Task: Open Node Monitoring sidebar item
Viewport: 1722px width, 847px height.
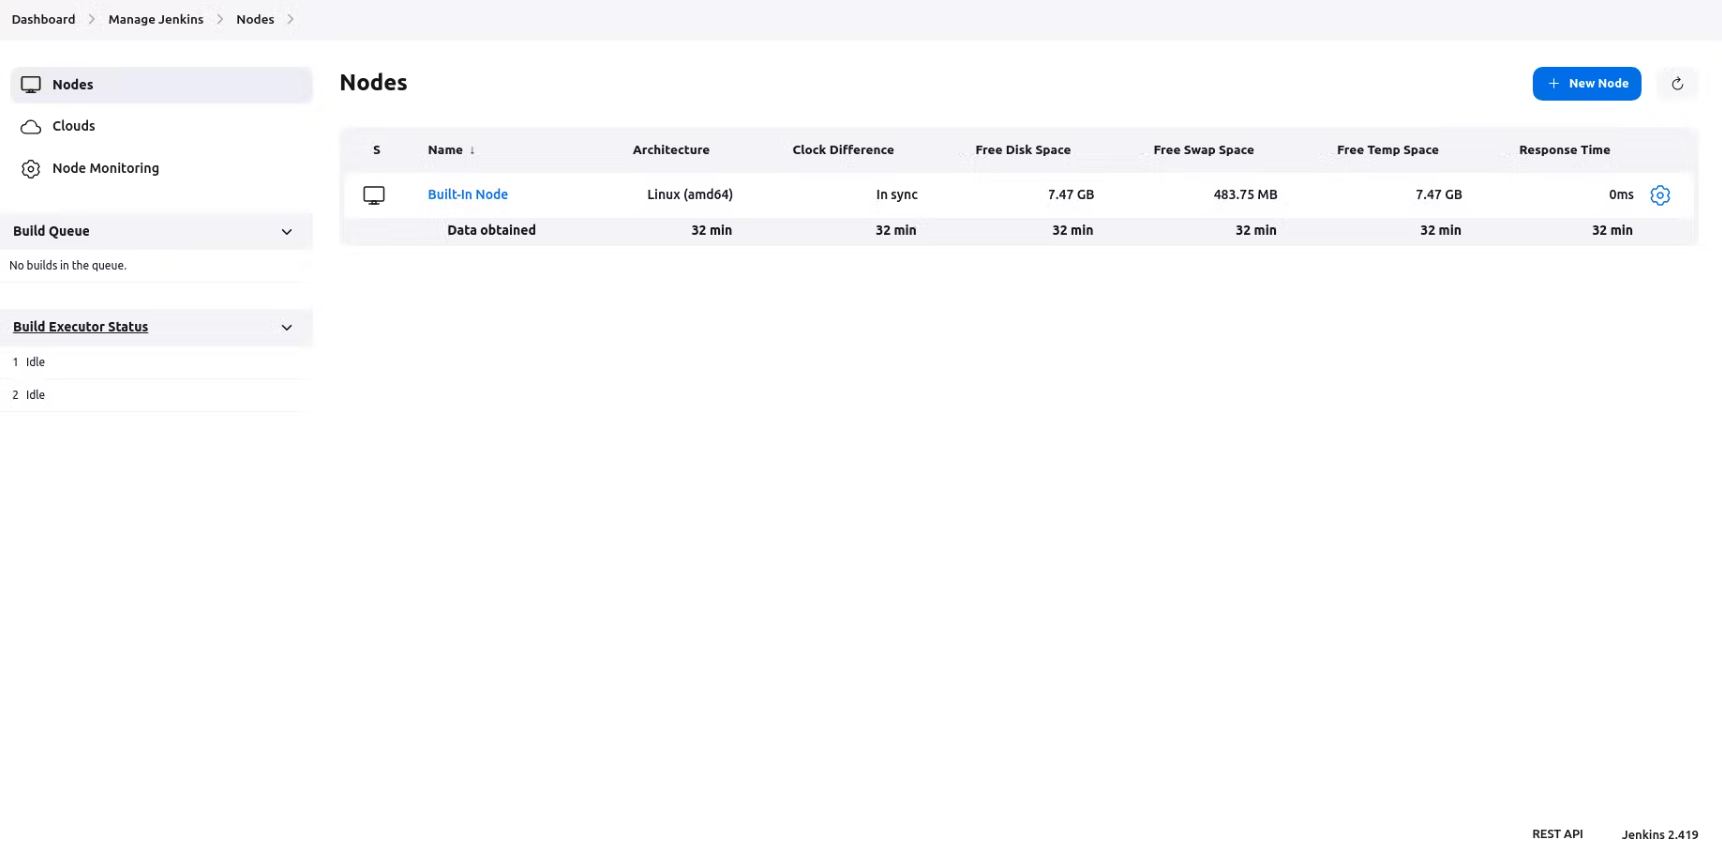Action: (161, 168)
